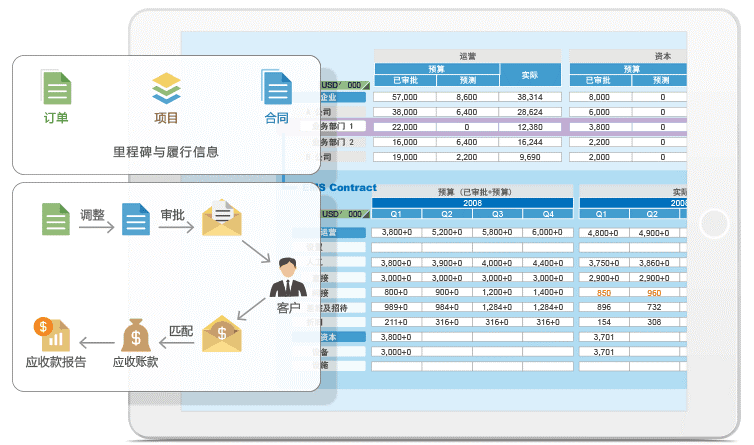The image size is (754, 445).
Task: Click the cell containing 57,000
Action: [x=404, y=98]
